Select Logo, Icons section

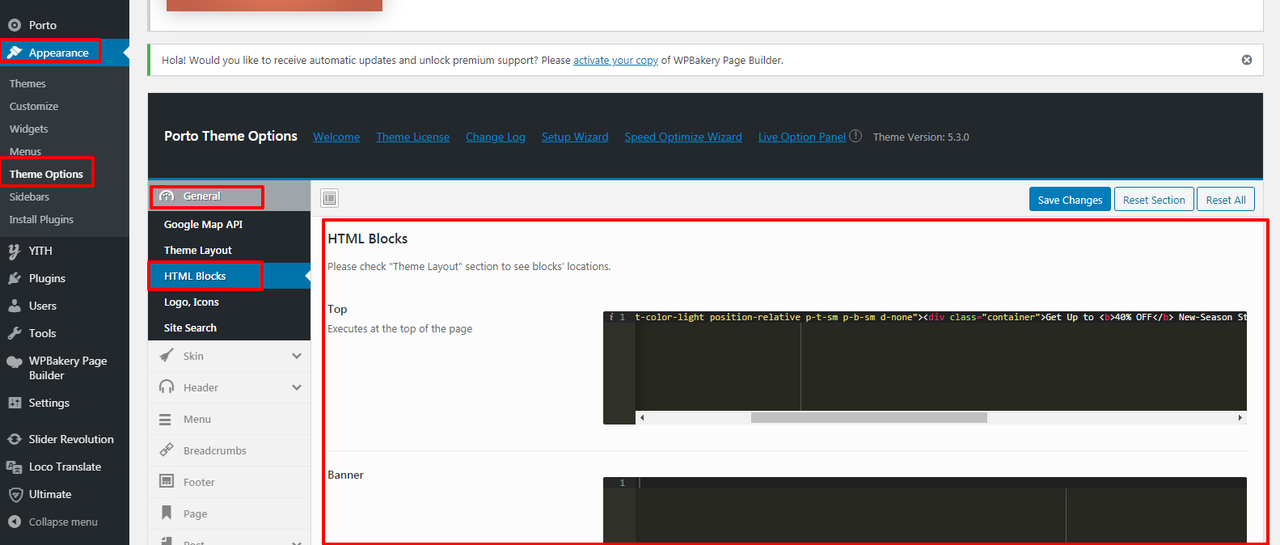click(x=191, y=302)
